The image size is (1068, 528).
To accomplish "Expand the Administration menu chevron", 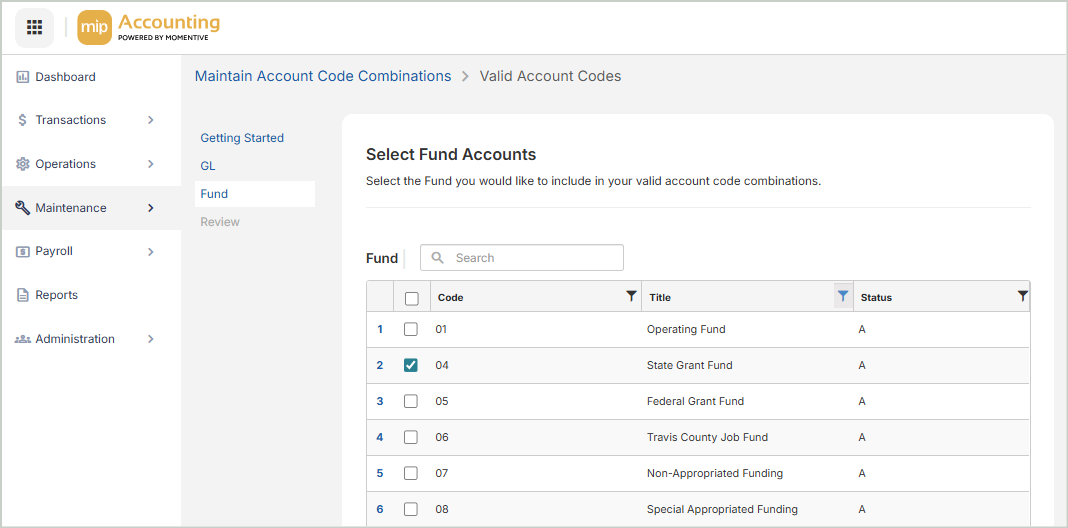I will coord(151,339).
